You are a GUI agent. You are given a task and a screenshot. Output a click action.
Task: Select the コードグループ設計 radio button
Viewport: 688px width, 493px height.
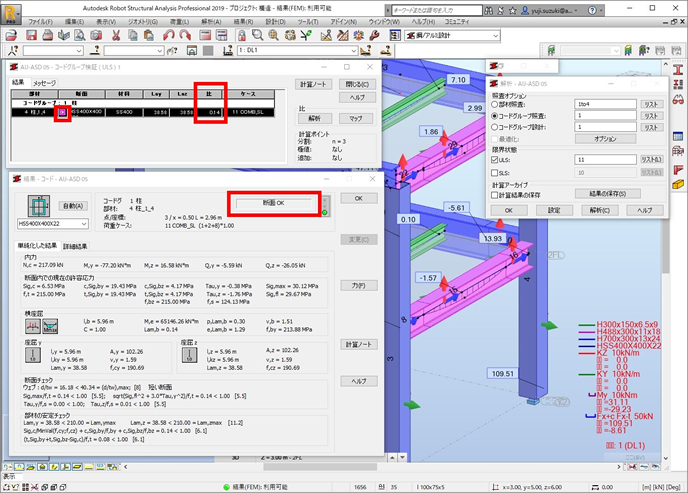tap(494, 127)
